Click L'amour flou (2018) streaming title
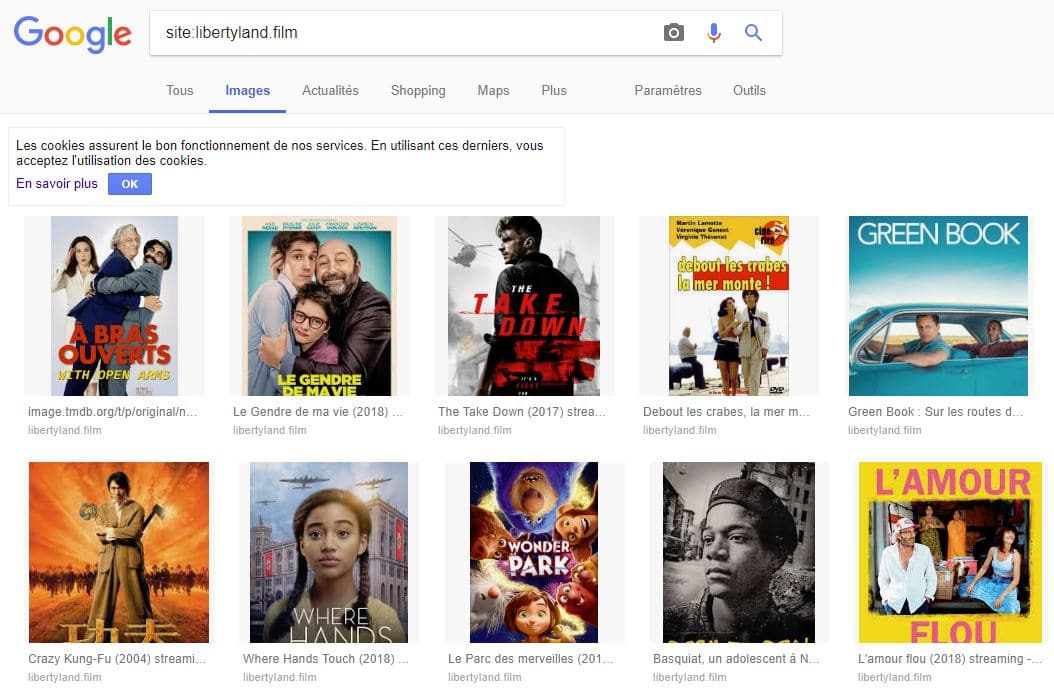This screenshot has width=1054, height=690. click(950, 658)
